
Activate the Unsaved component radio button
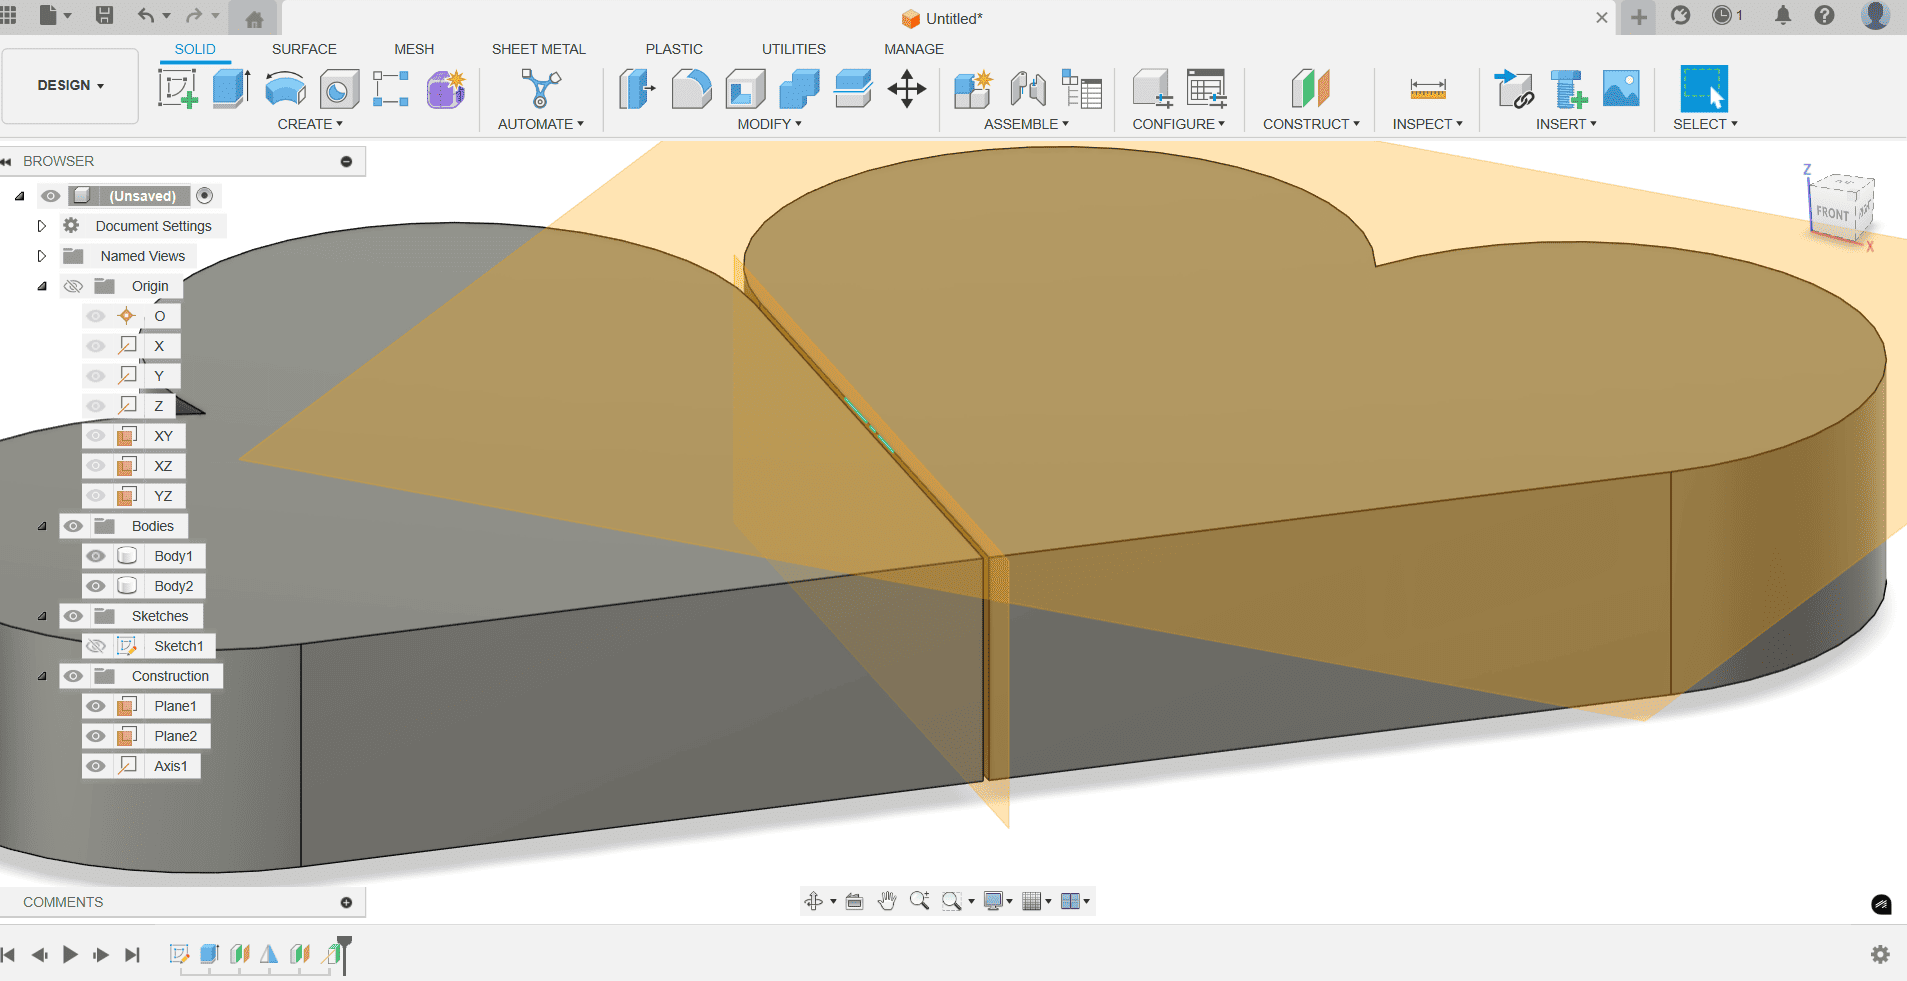point(205,195)
